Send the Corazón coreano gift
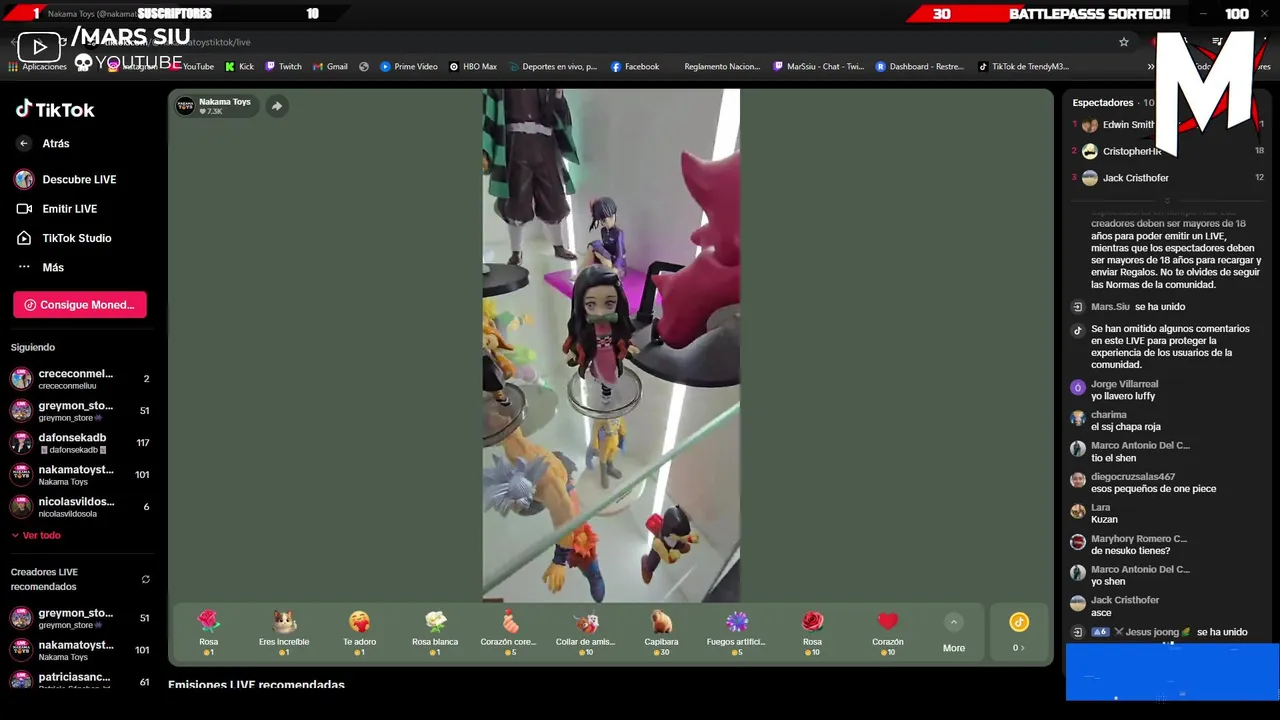1280x720 pixels. (x=509, y=632)
